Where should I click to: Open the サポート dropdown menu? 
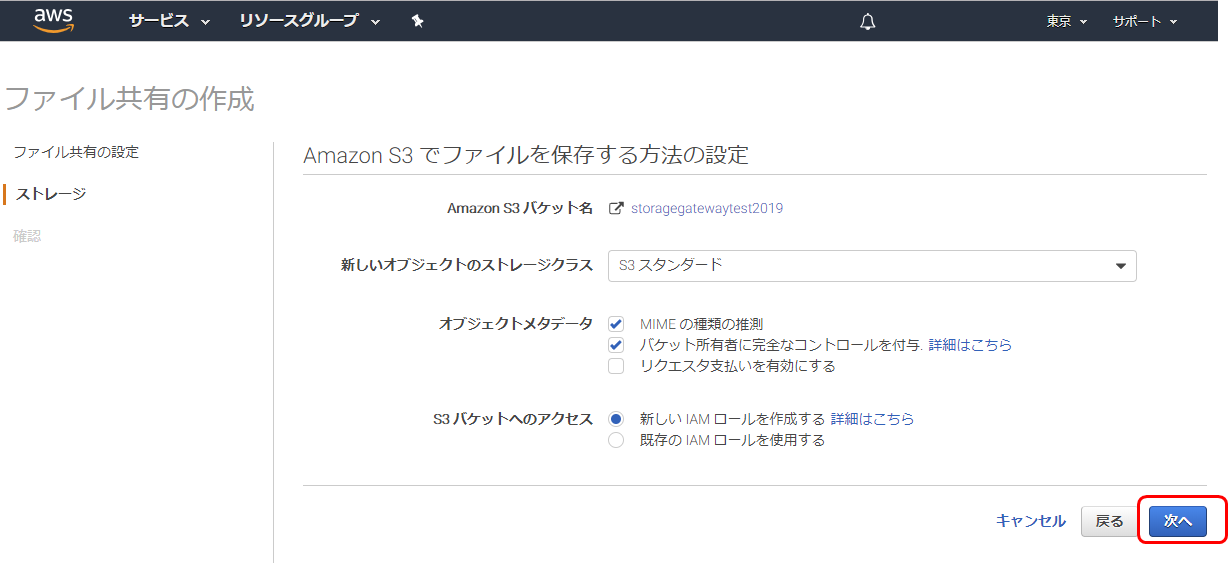tap(1145, 21)
